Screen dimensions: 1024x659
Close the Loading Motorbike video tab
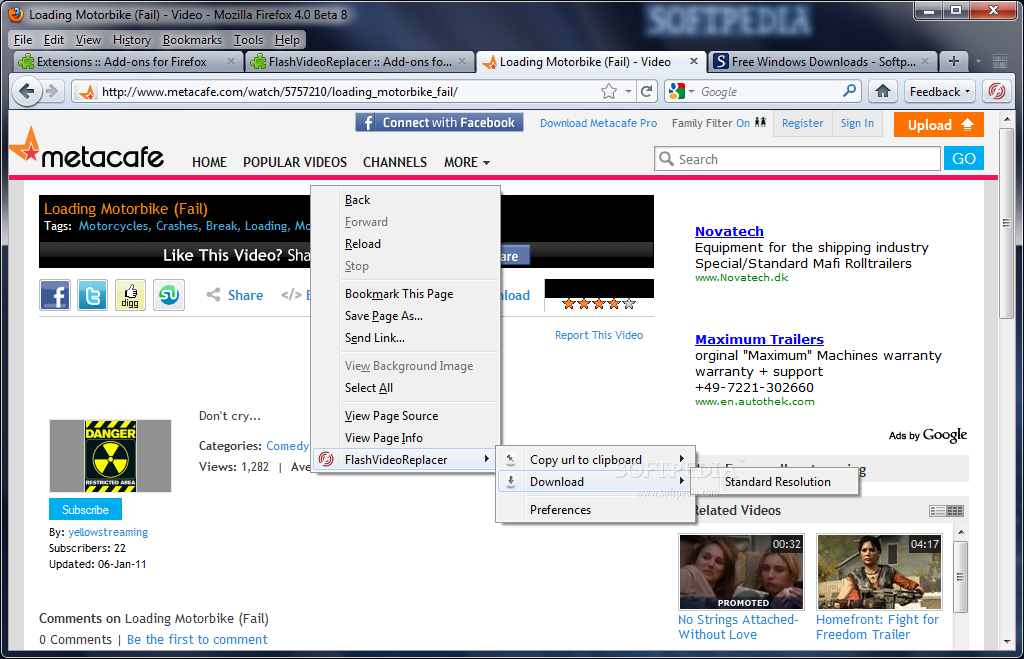click(694, 61)
